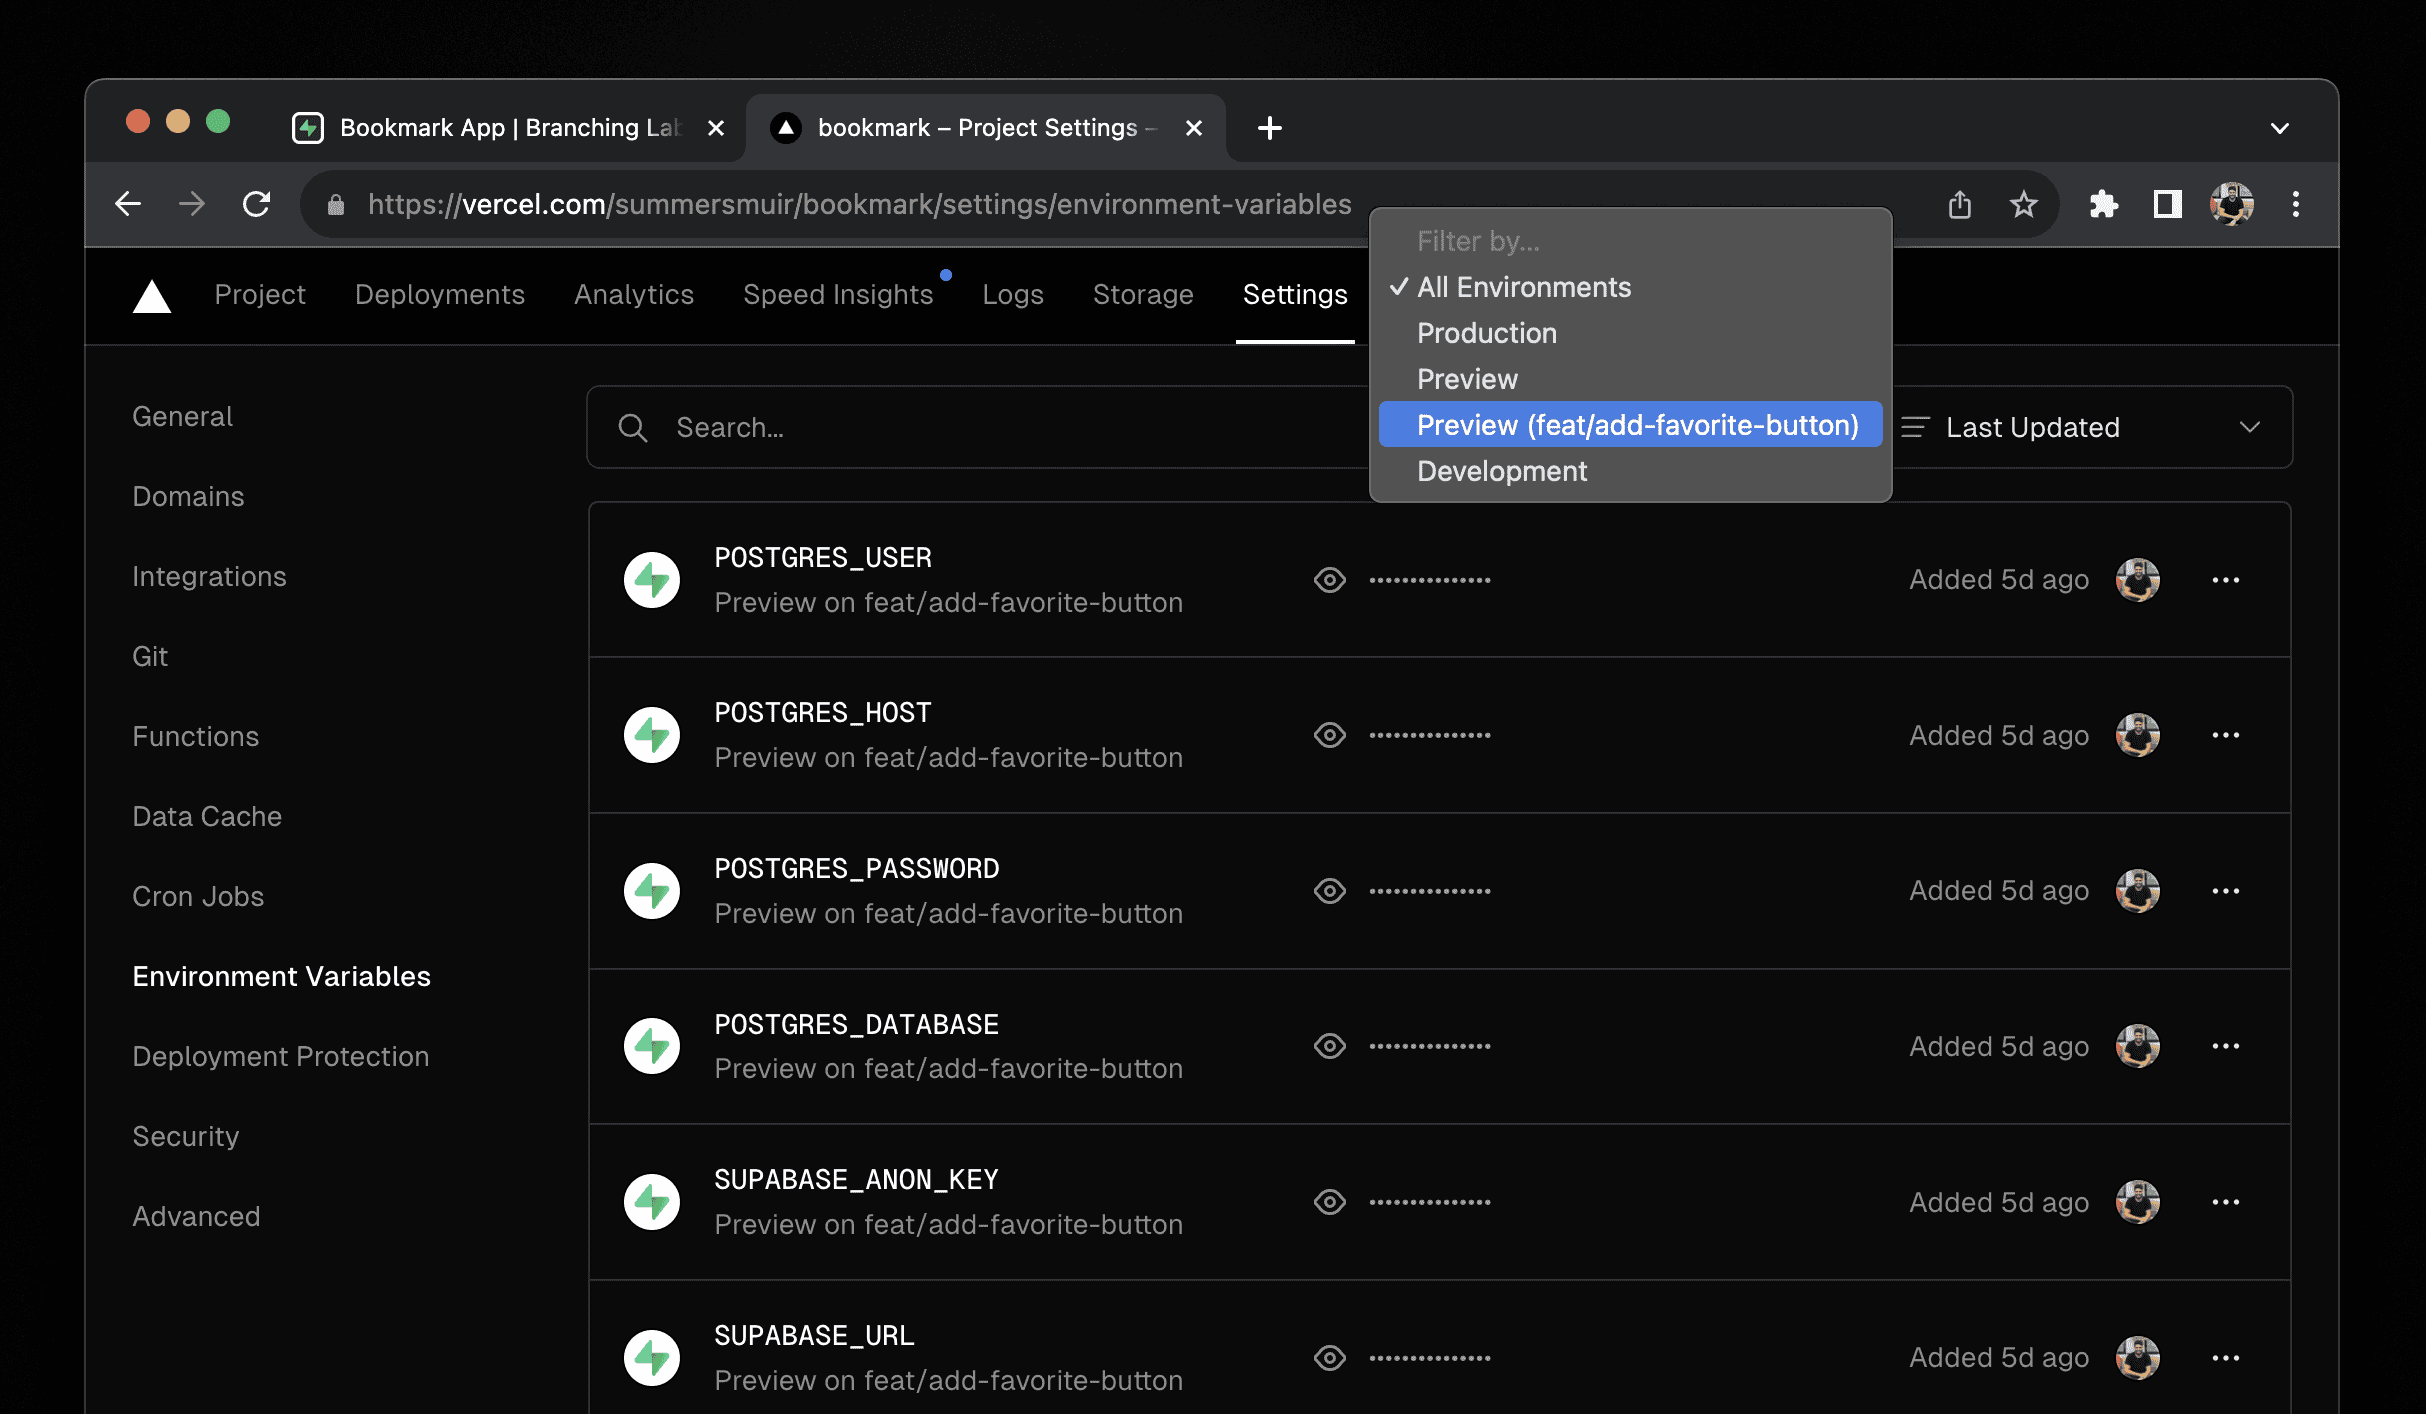The image size is (2426, 1414).
Task: Click the avatar next to SUPABASE_ANON_KEY
Action: (2139, 1201)
